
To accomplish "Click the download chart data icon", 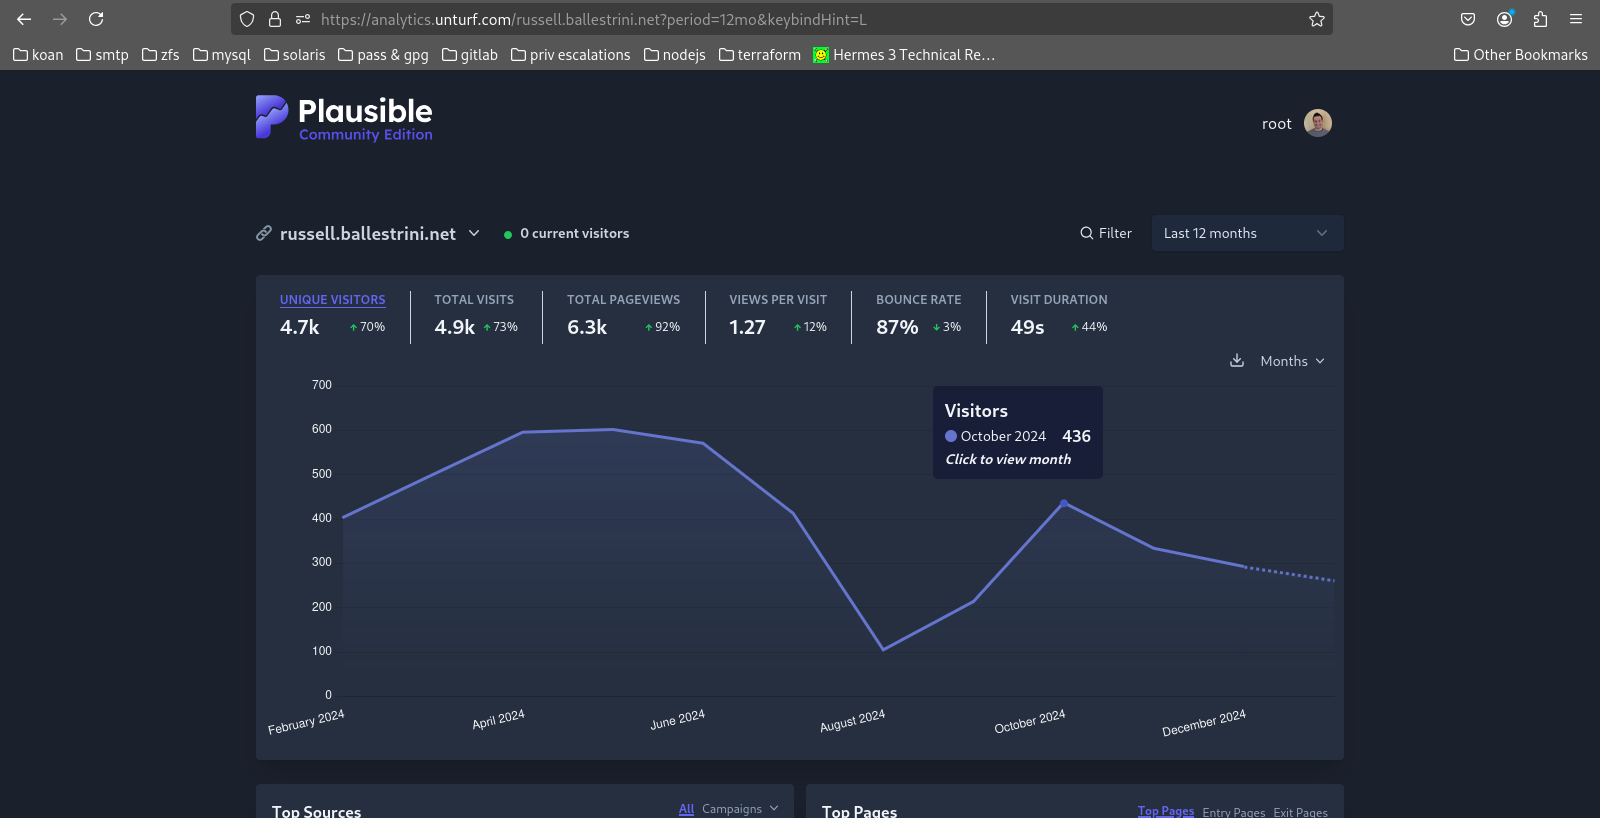I will click(x=1237, y=361).
